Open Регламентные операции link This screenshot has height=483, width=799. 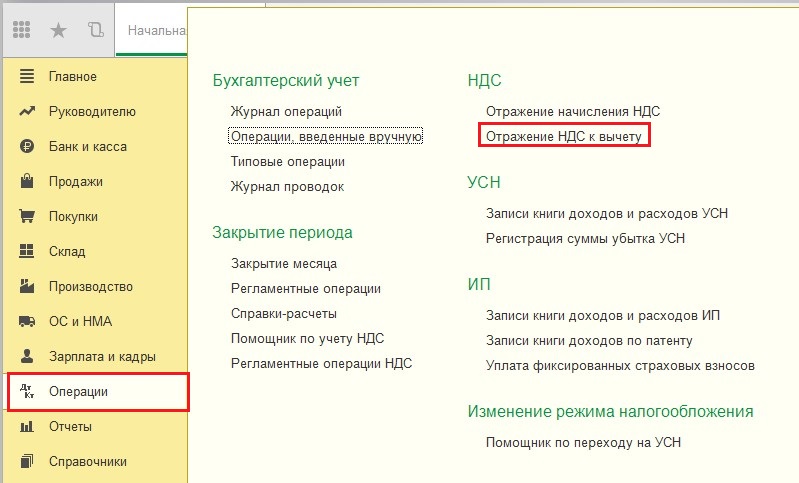coord(306,288)
